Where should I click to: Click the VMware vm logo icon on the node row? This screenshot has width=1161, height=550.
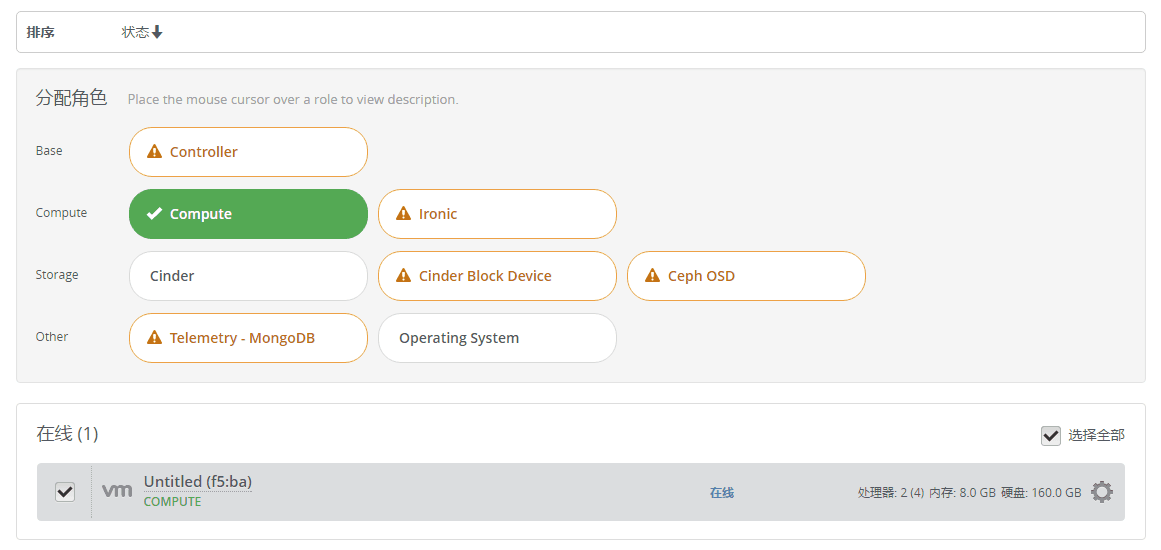[117, 490]
